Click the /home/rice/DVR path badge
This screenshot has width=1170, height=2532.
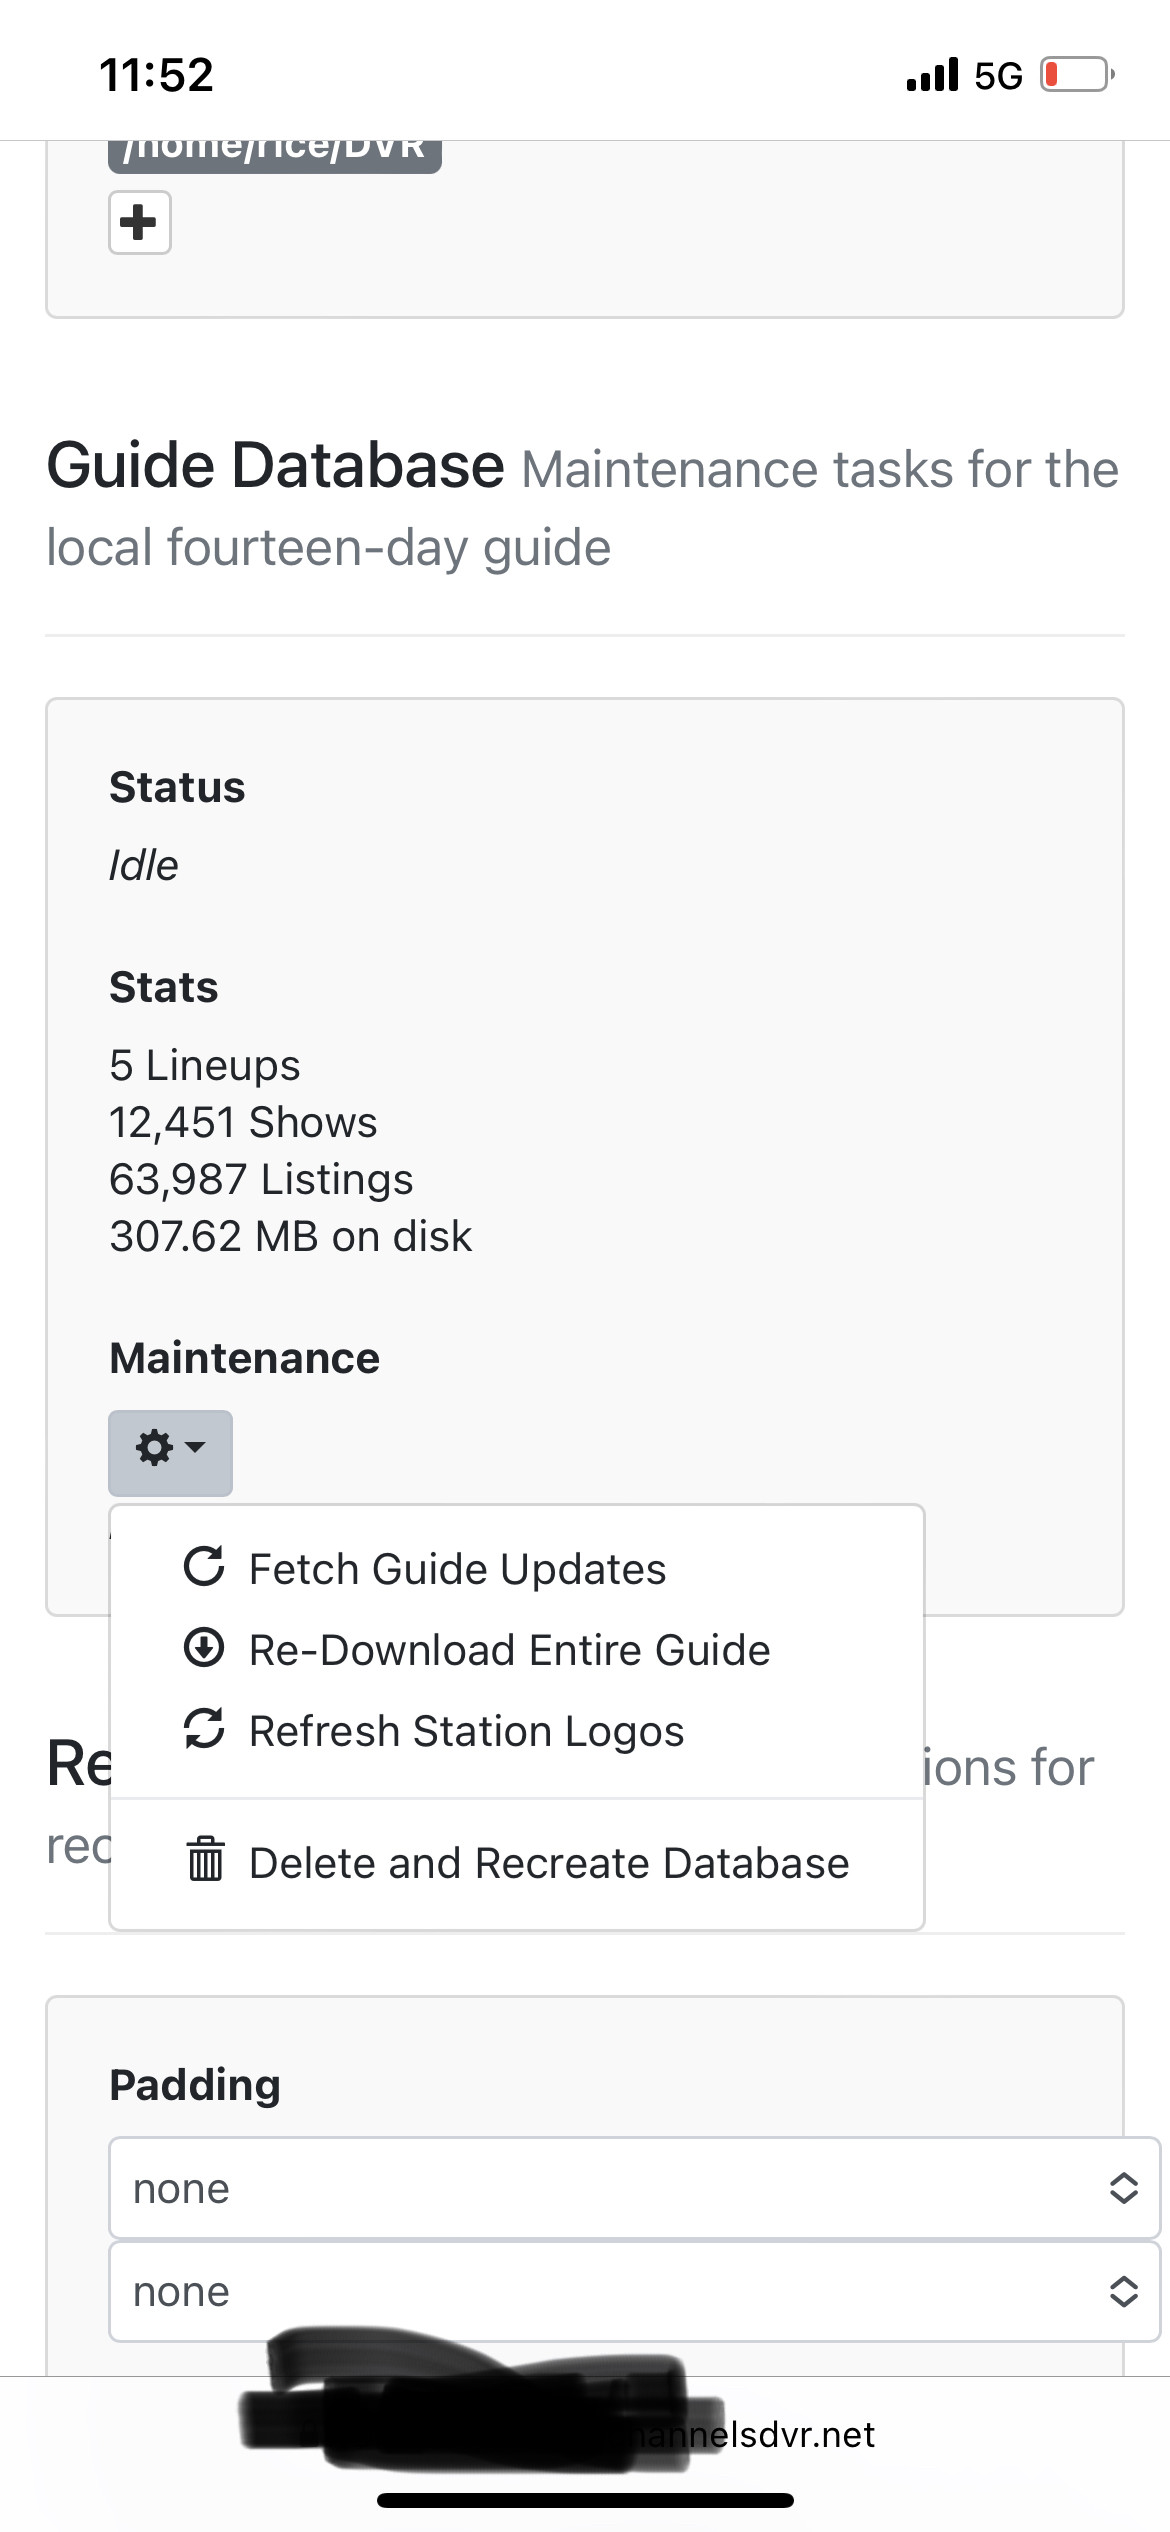click(x=274, y=152)
